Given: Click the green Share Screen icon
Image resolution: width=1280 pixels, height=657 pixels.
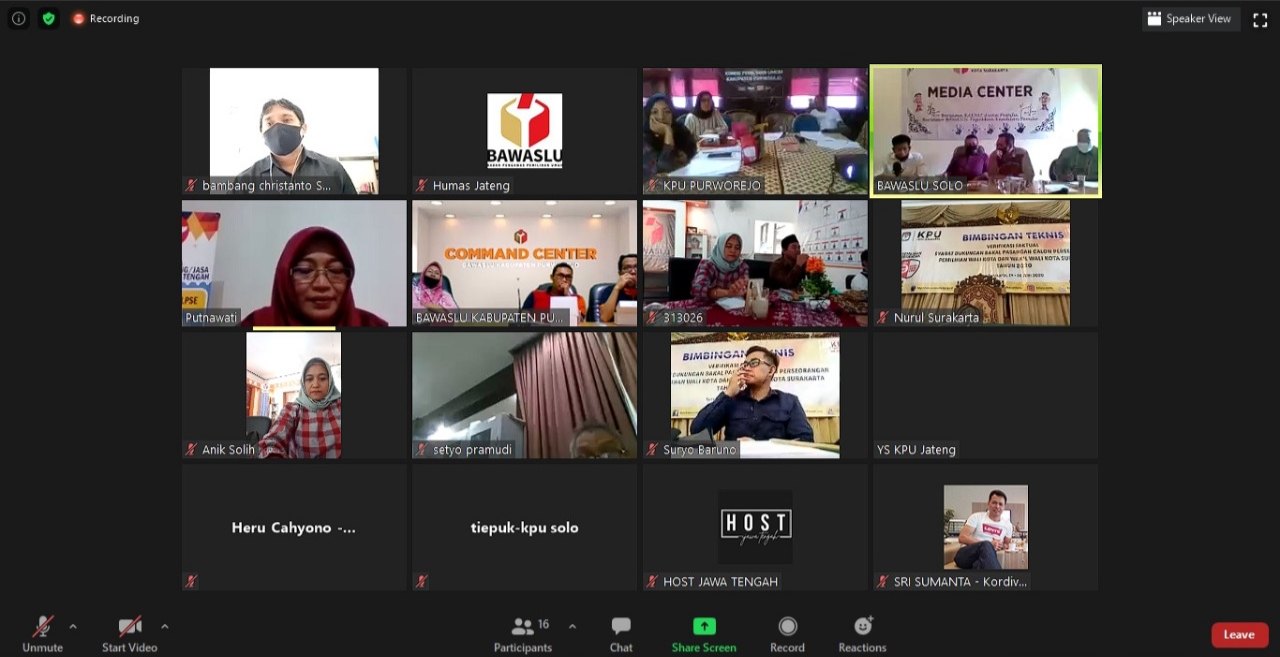Looking at the screenshot, I should (x=704, y=627).
